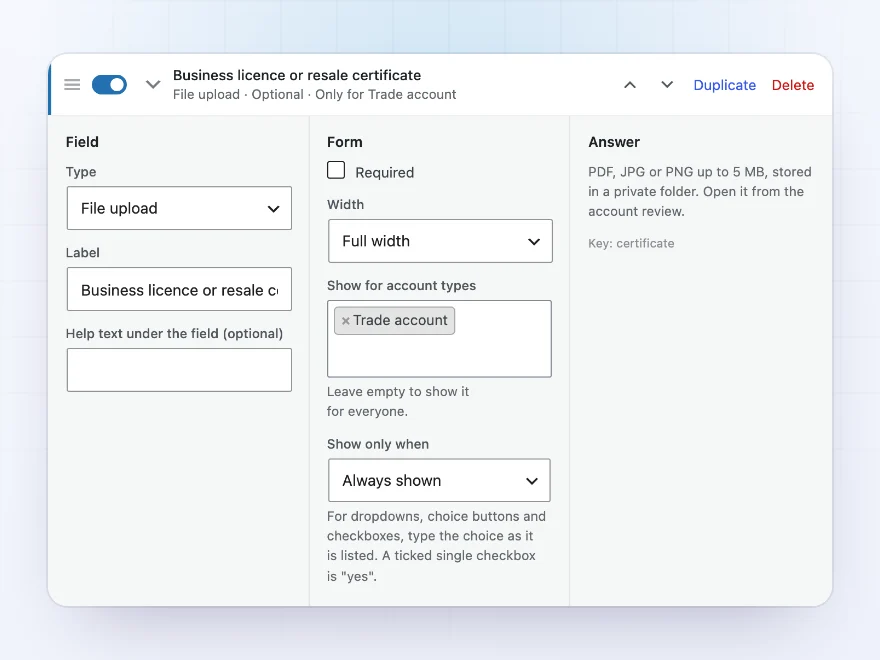This screenshot has width=880, height=660.
Task: Grab the drag handle icon for reordering
Action: 72,85
